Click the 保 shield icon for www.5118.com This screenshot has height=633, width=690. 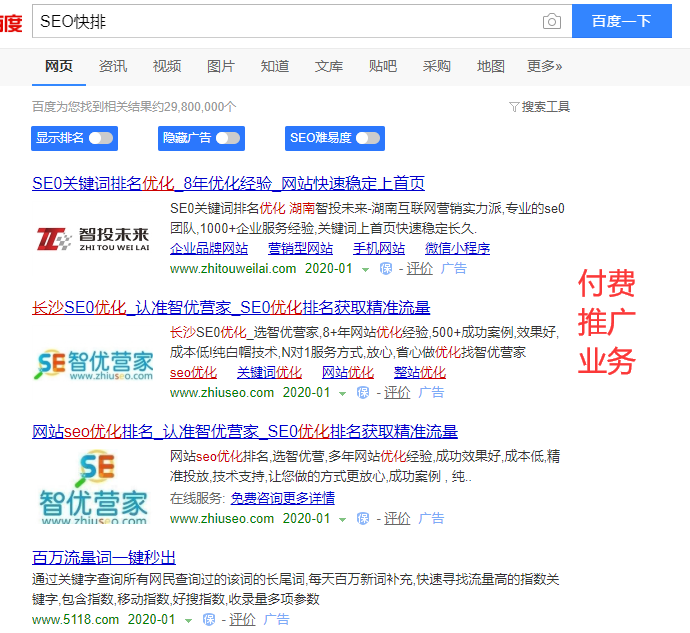(209, 619)
